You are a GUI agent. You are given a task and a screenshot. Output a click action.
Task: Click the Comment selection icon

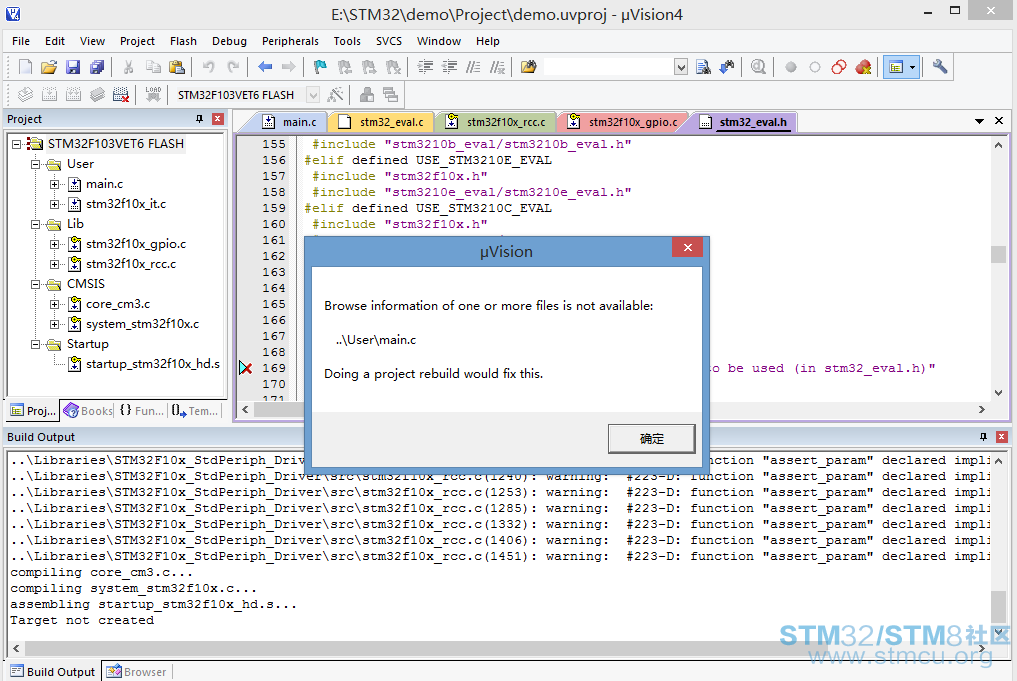point(473,67)
